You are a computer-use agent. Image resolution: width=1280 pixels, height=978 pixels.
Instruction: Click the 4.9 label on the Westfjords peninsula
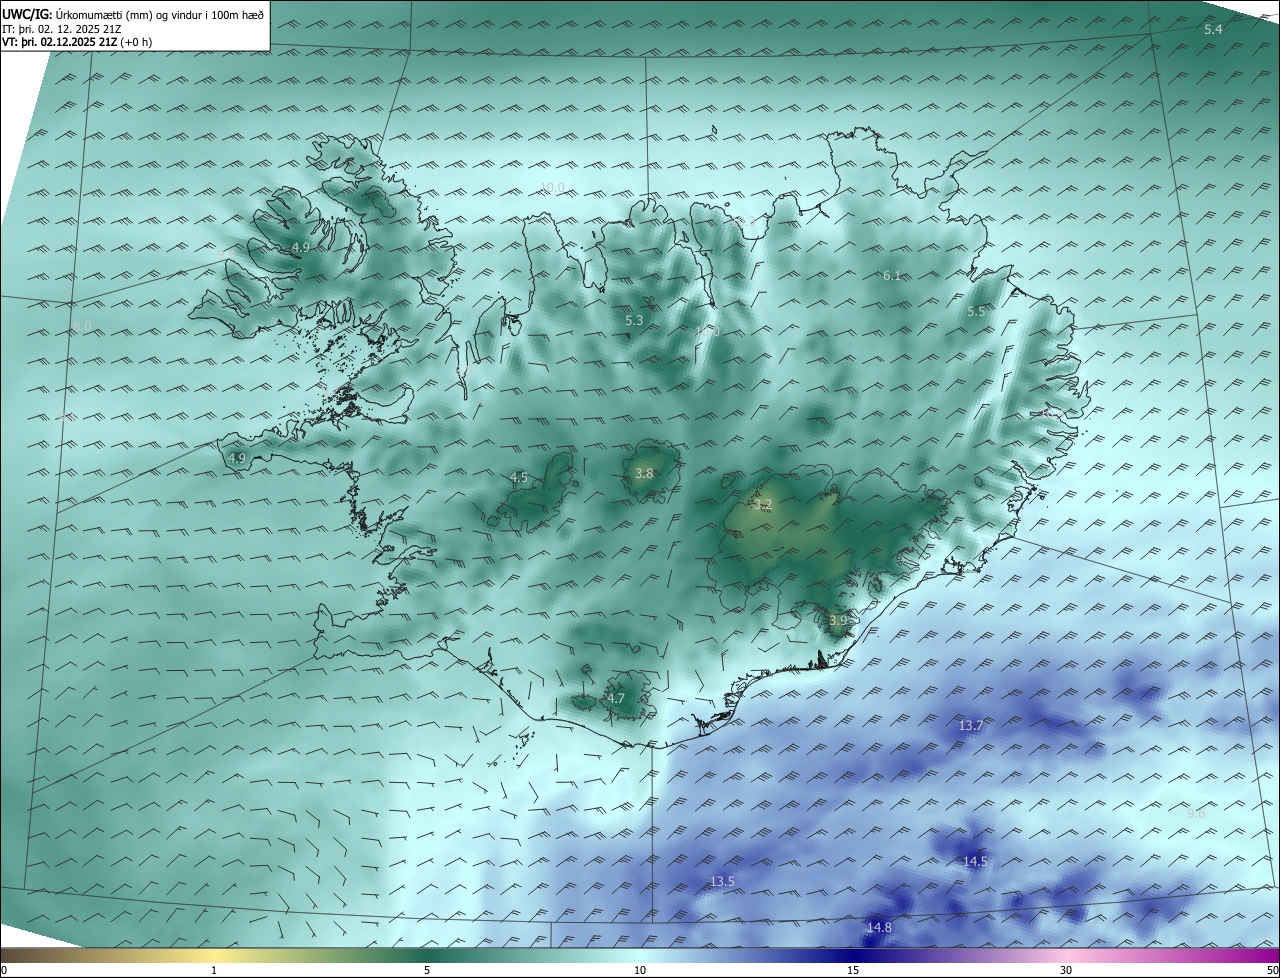pos(301,247)
